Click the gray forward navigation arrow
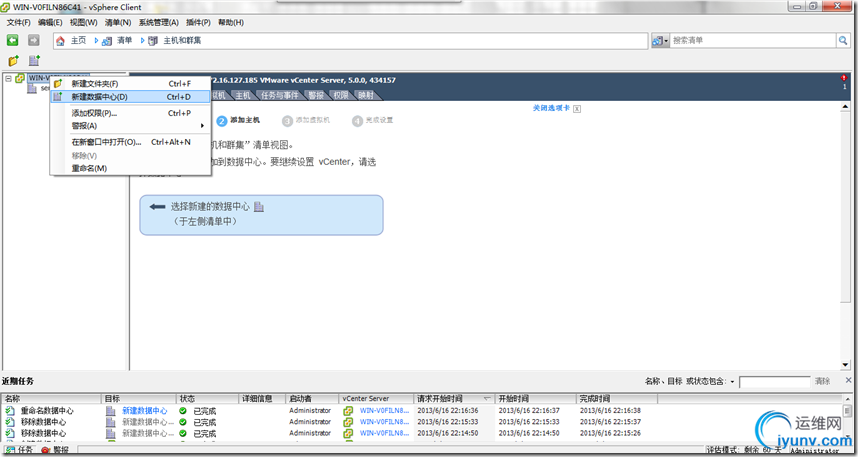858x457 pixels. 34,41
